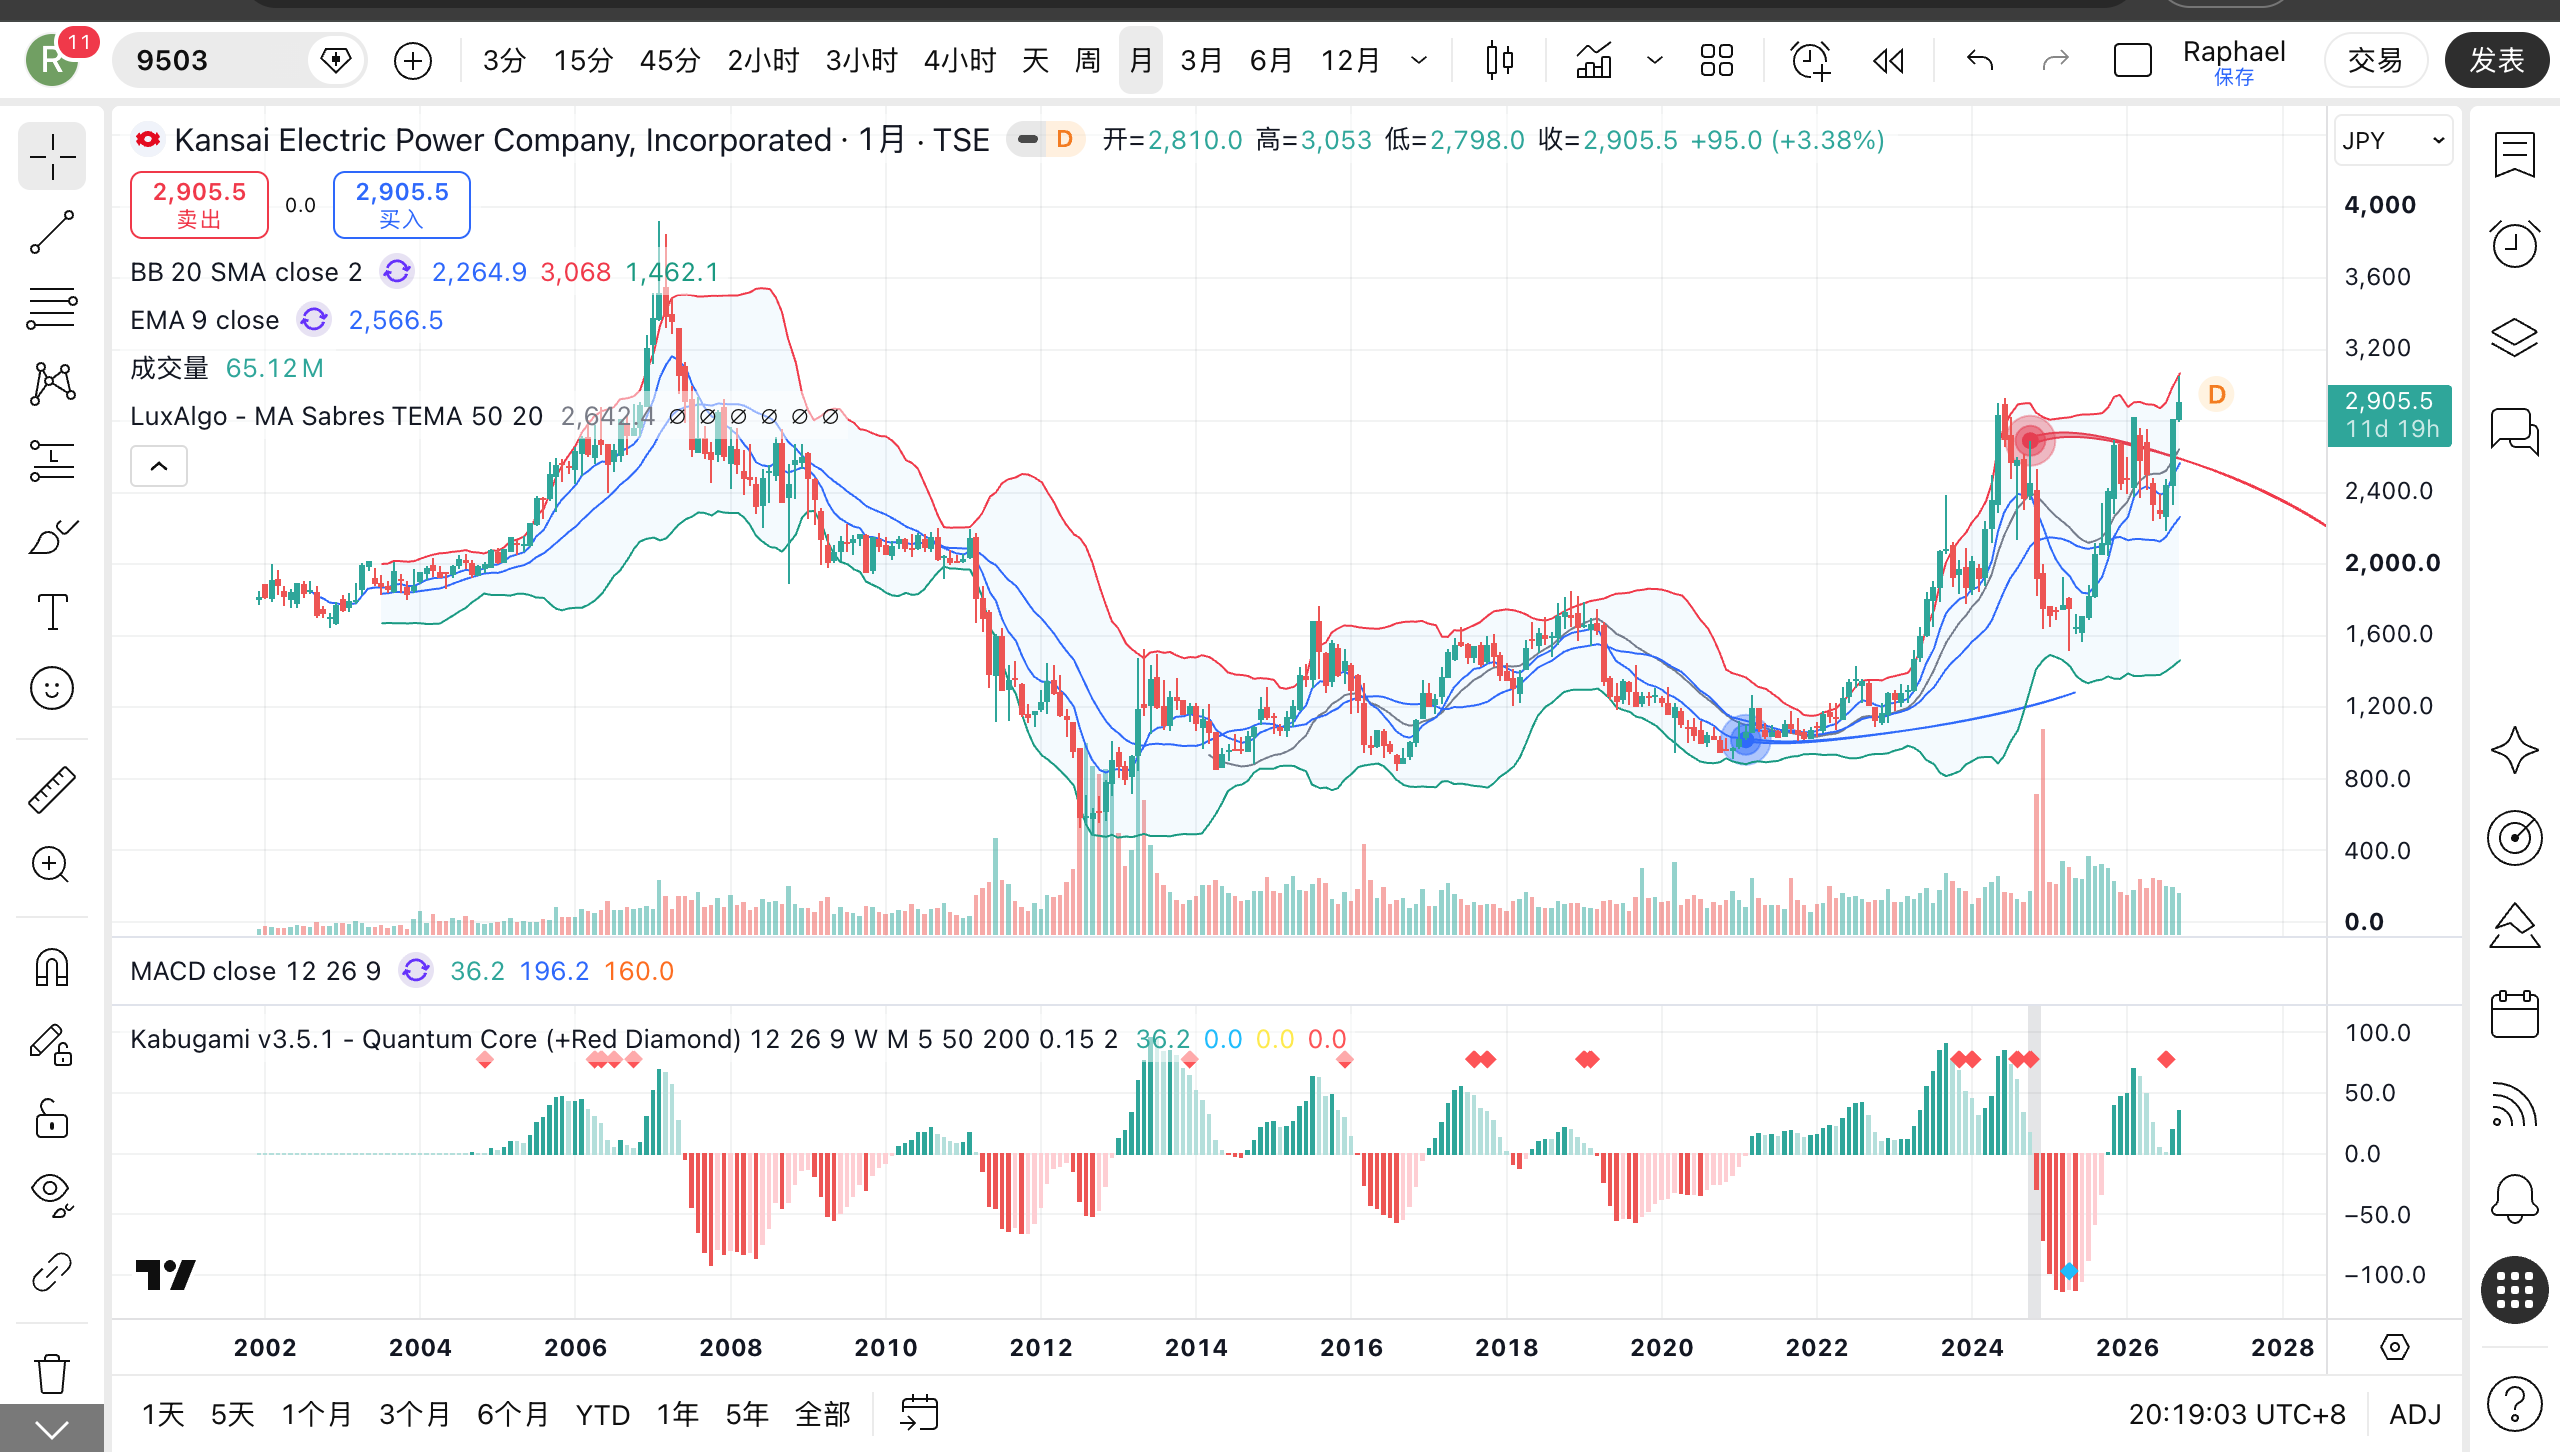2560x1452 pixels.
Task: Open the watchlist panel
Action: click(x=2514, y=155)
